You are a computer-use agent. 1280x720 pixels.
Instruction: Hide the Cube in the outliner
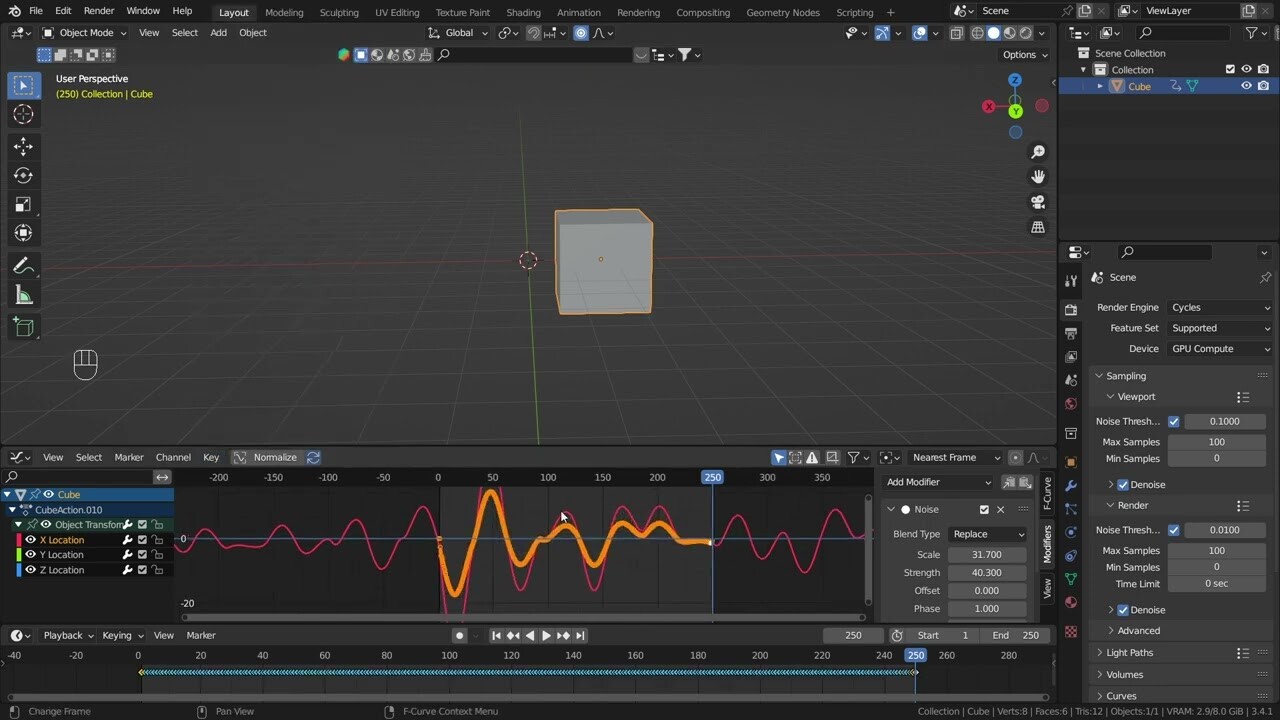(1246, 86)
